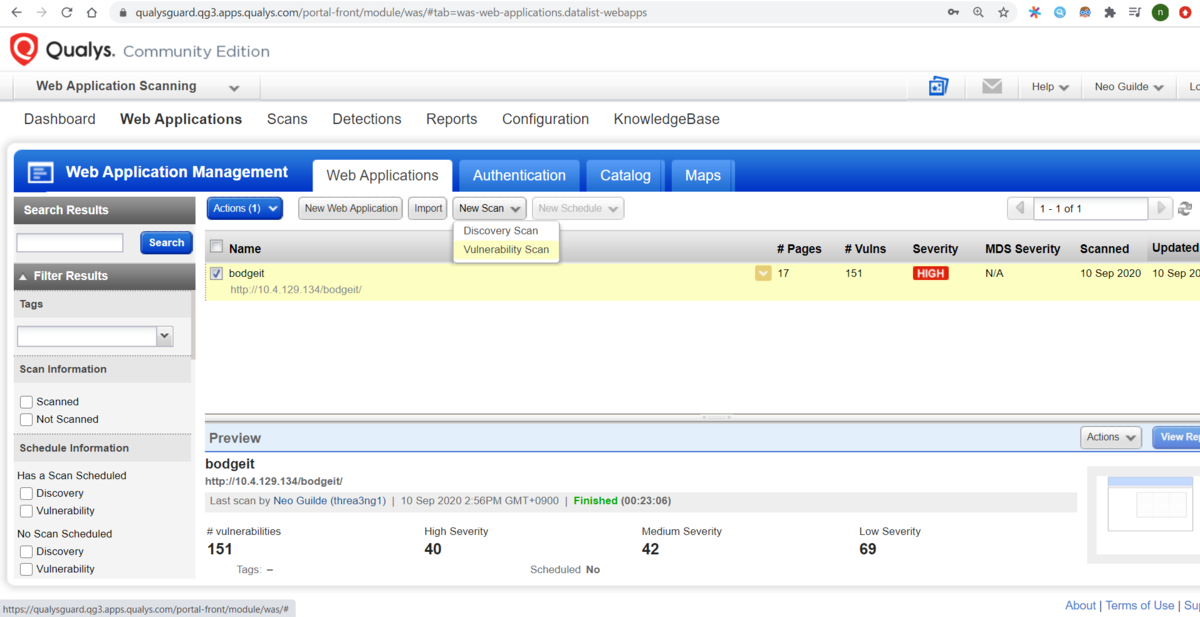This screenshot has height=617, width=1200.
Task: Open New Schedule dropdown
Action: tap(578, 208)
